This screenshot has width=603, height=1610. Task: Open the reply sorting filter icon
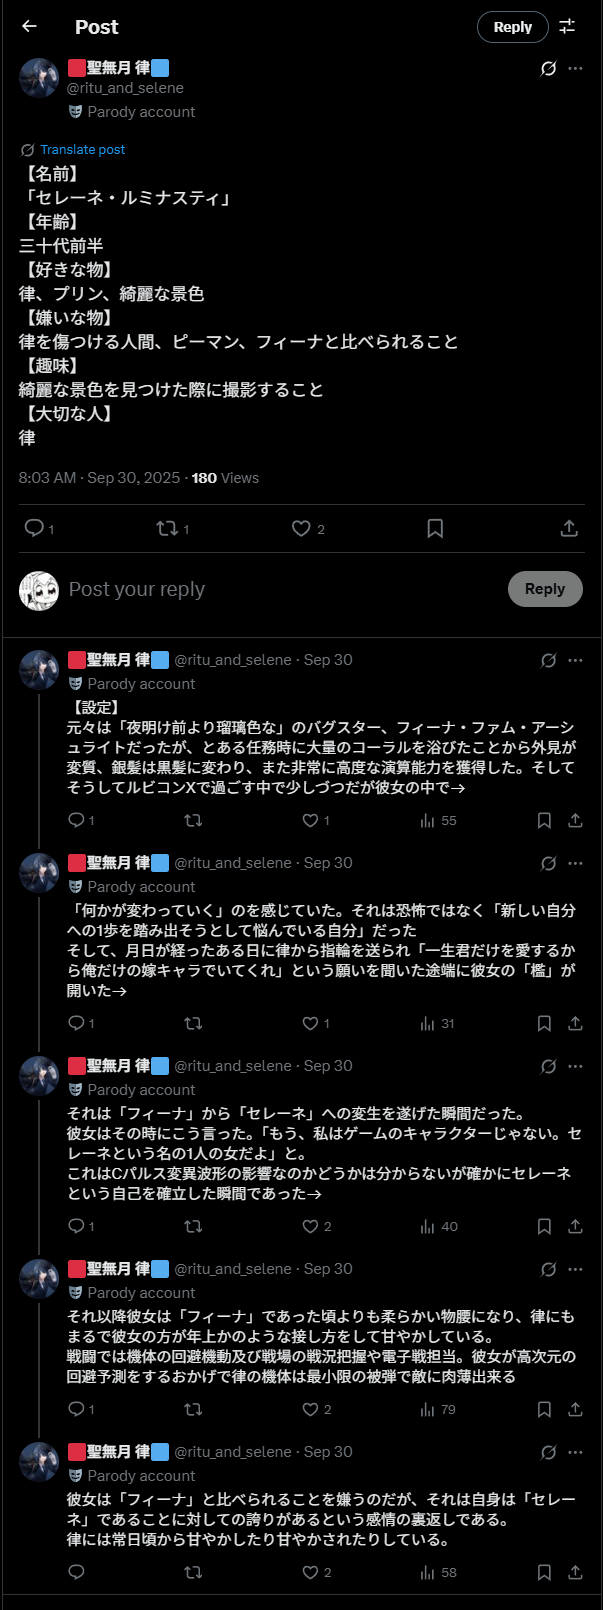pyautogui.click(x=567, y=27)
